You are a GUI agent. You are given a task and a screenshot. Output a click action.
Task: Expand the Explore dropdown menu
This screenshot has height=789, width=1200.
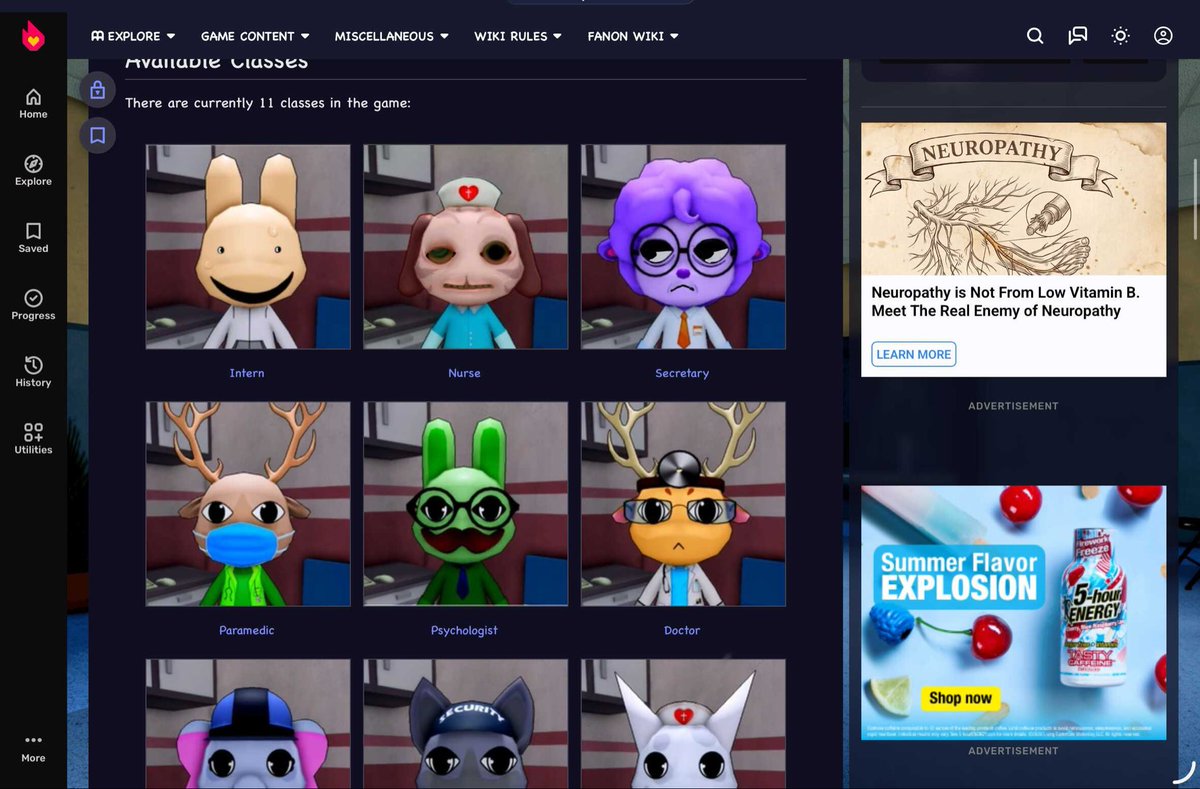(133, 36)
